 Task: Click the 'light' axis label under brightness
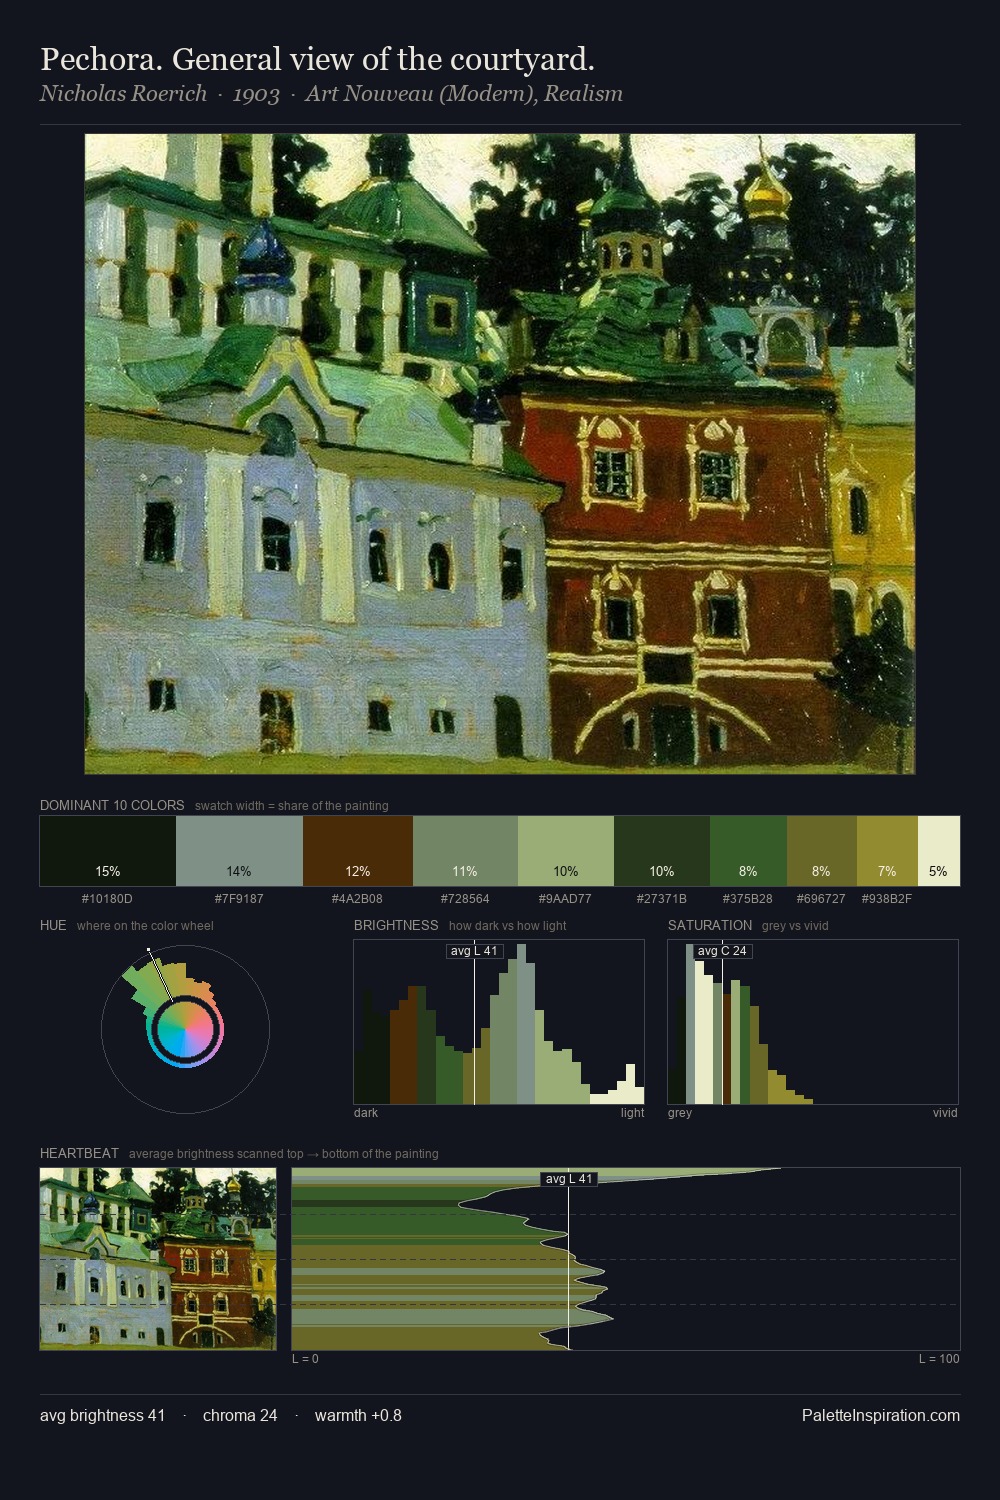pos(633,1113)
